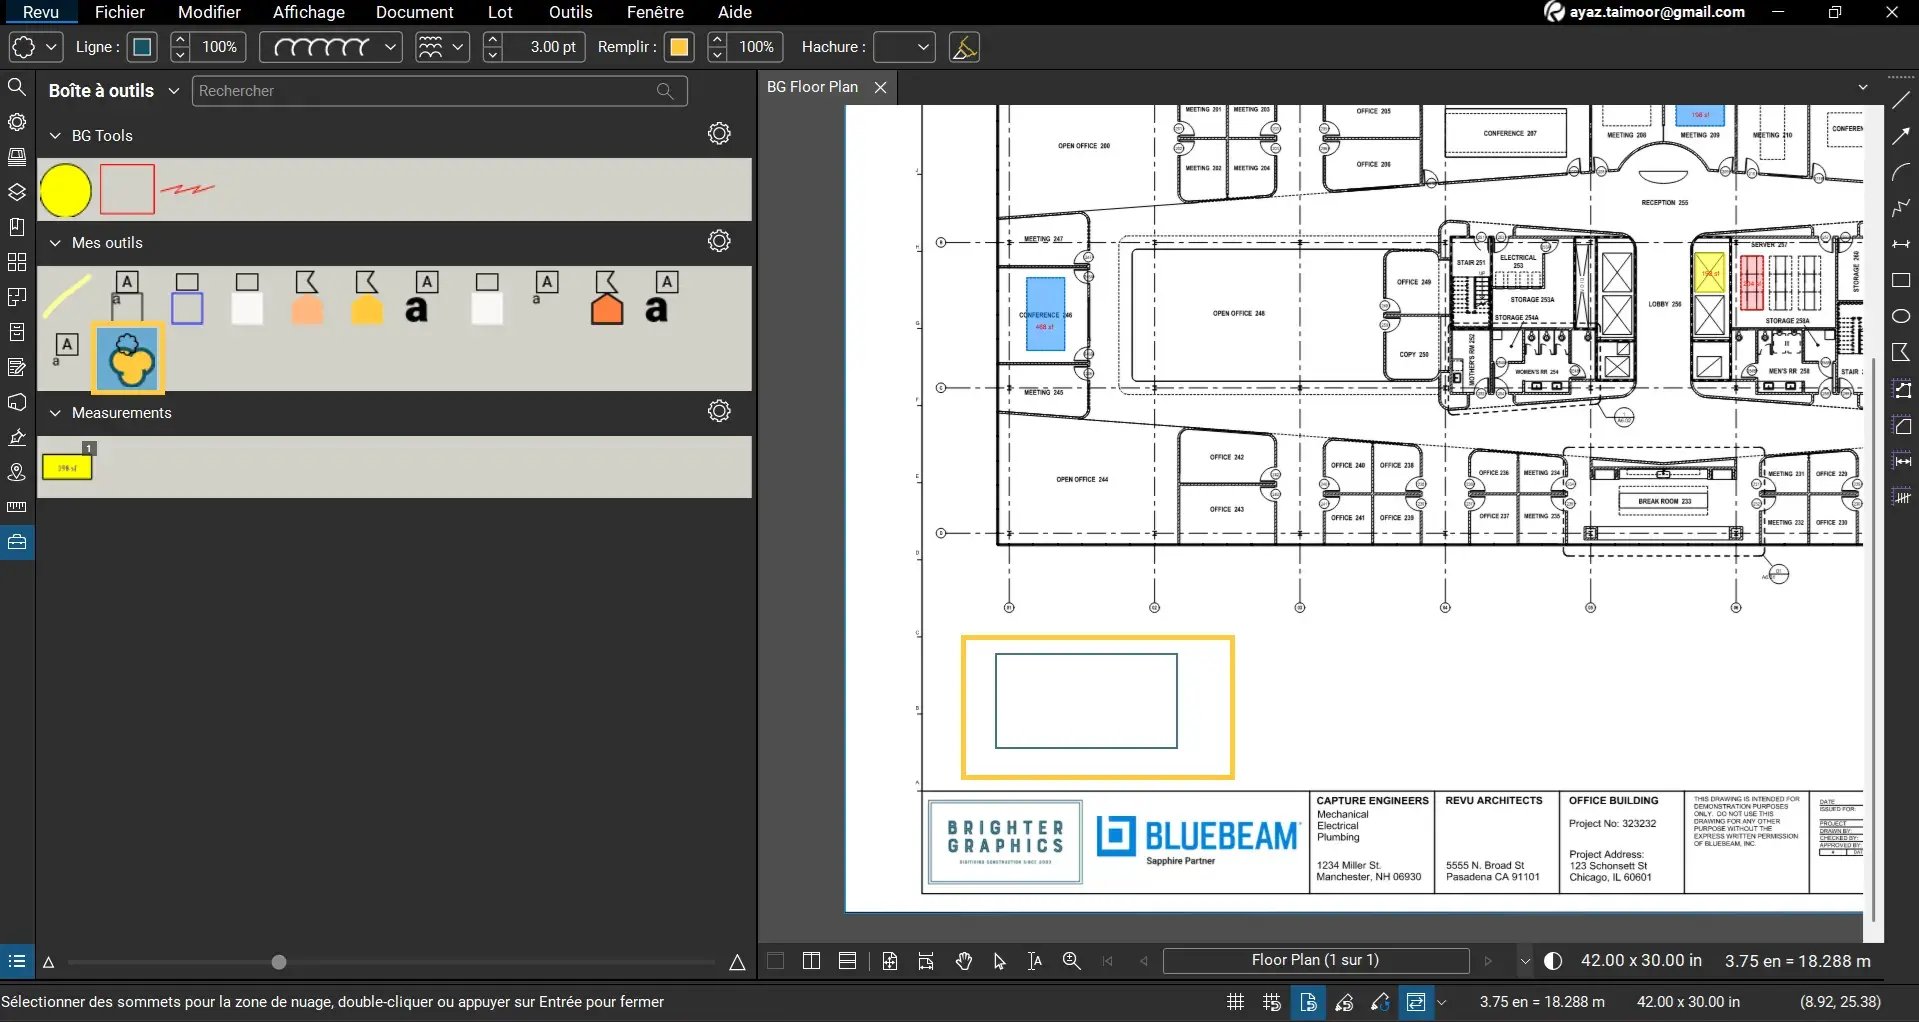
Task: Collapse the Measurements section
Action: pos(55,412)
